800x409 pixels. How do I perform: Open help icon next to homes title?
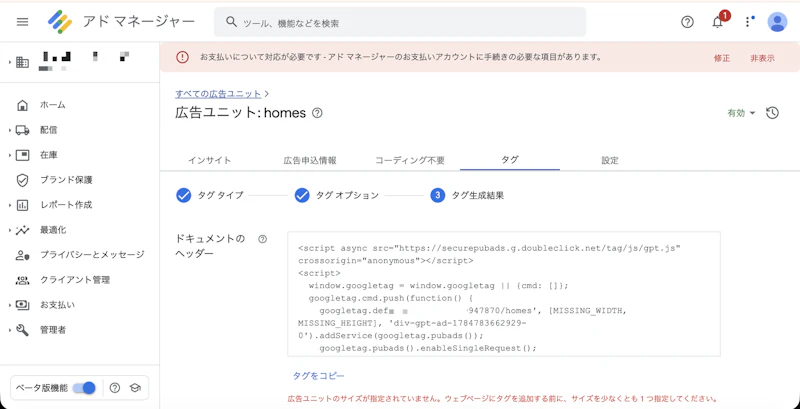point(317,113)
